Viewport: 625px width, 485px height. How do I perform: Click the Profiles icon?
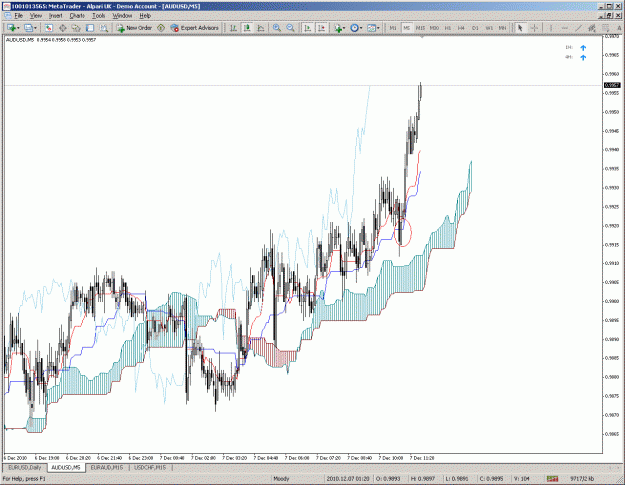click(28, 28)
